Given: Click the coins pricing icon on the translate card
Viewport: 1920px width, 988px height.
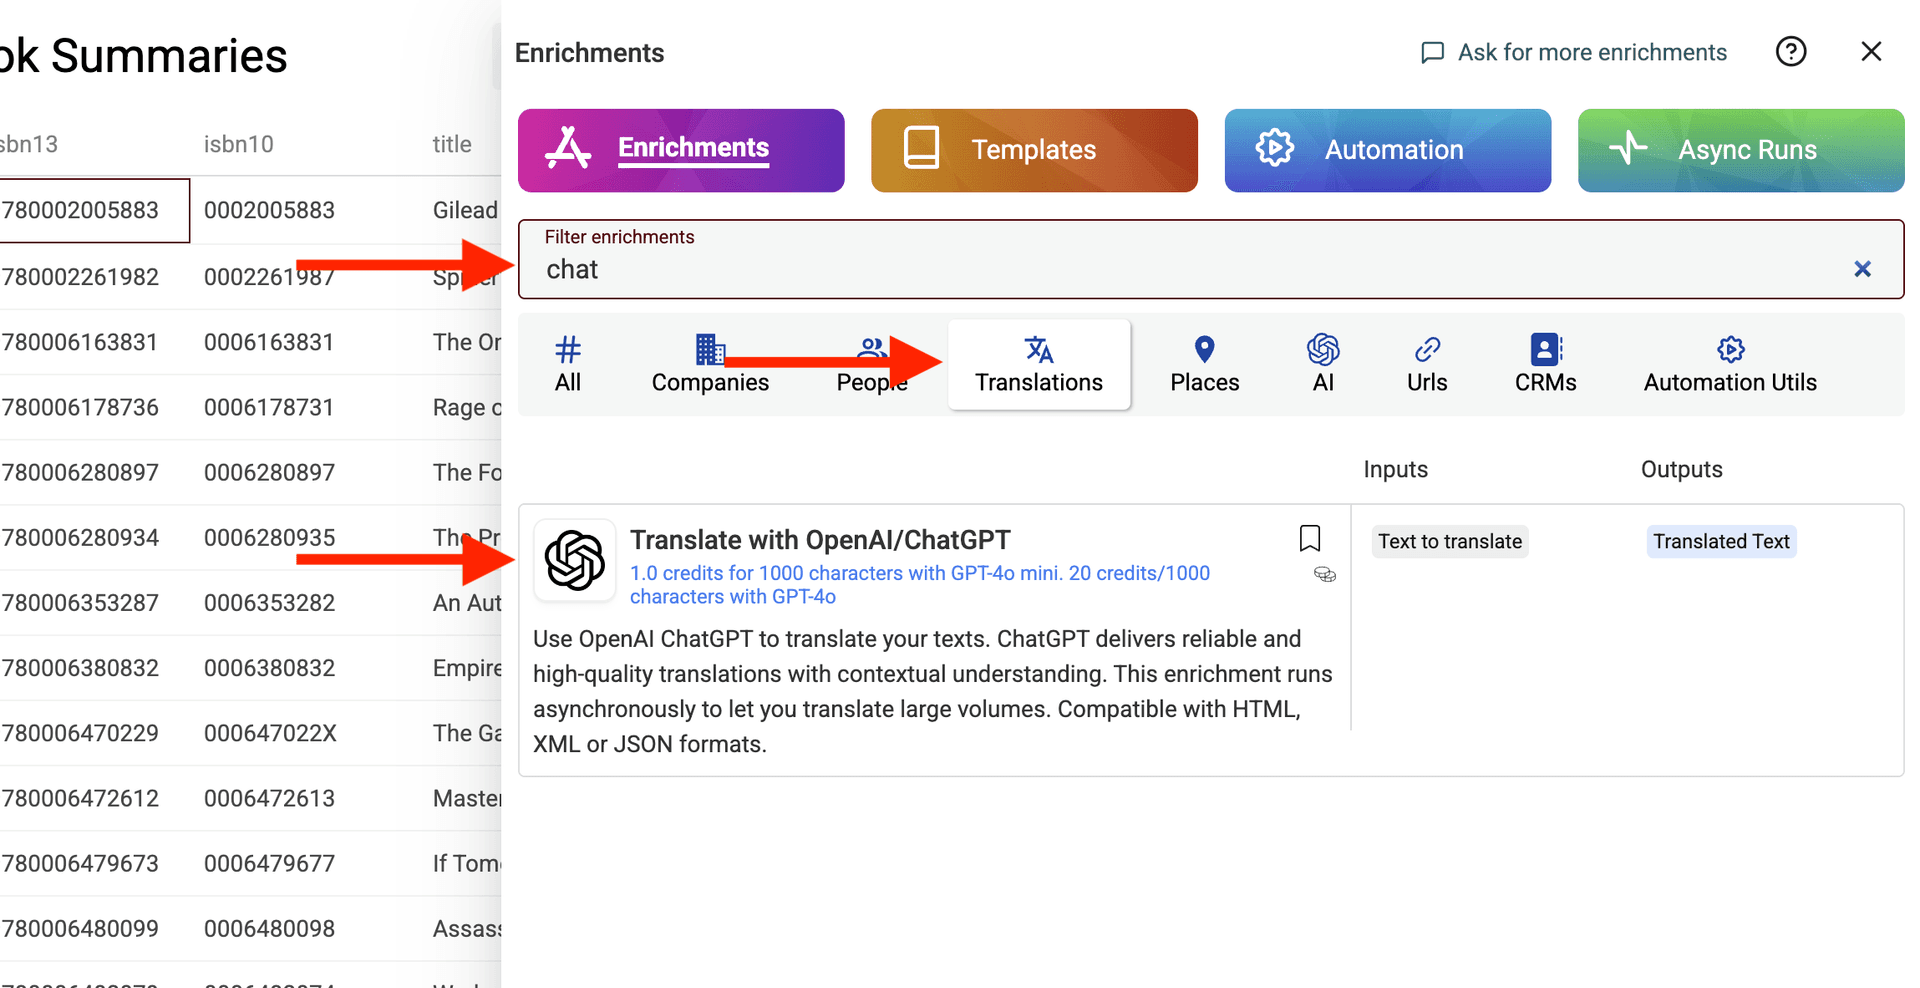Looking at the screenshot, I should point(1324,575).
